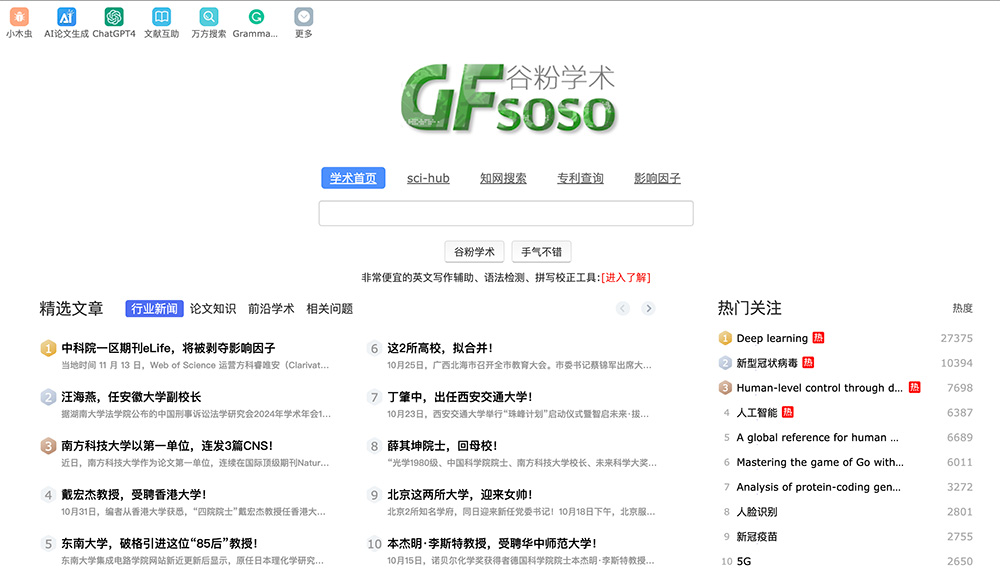Open the 小木虫 shortcut icon
The width and height of the screenshot is (1000, 580).
19,17
